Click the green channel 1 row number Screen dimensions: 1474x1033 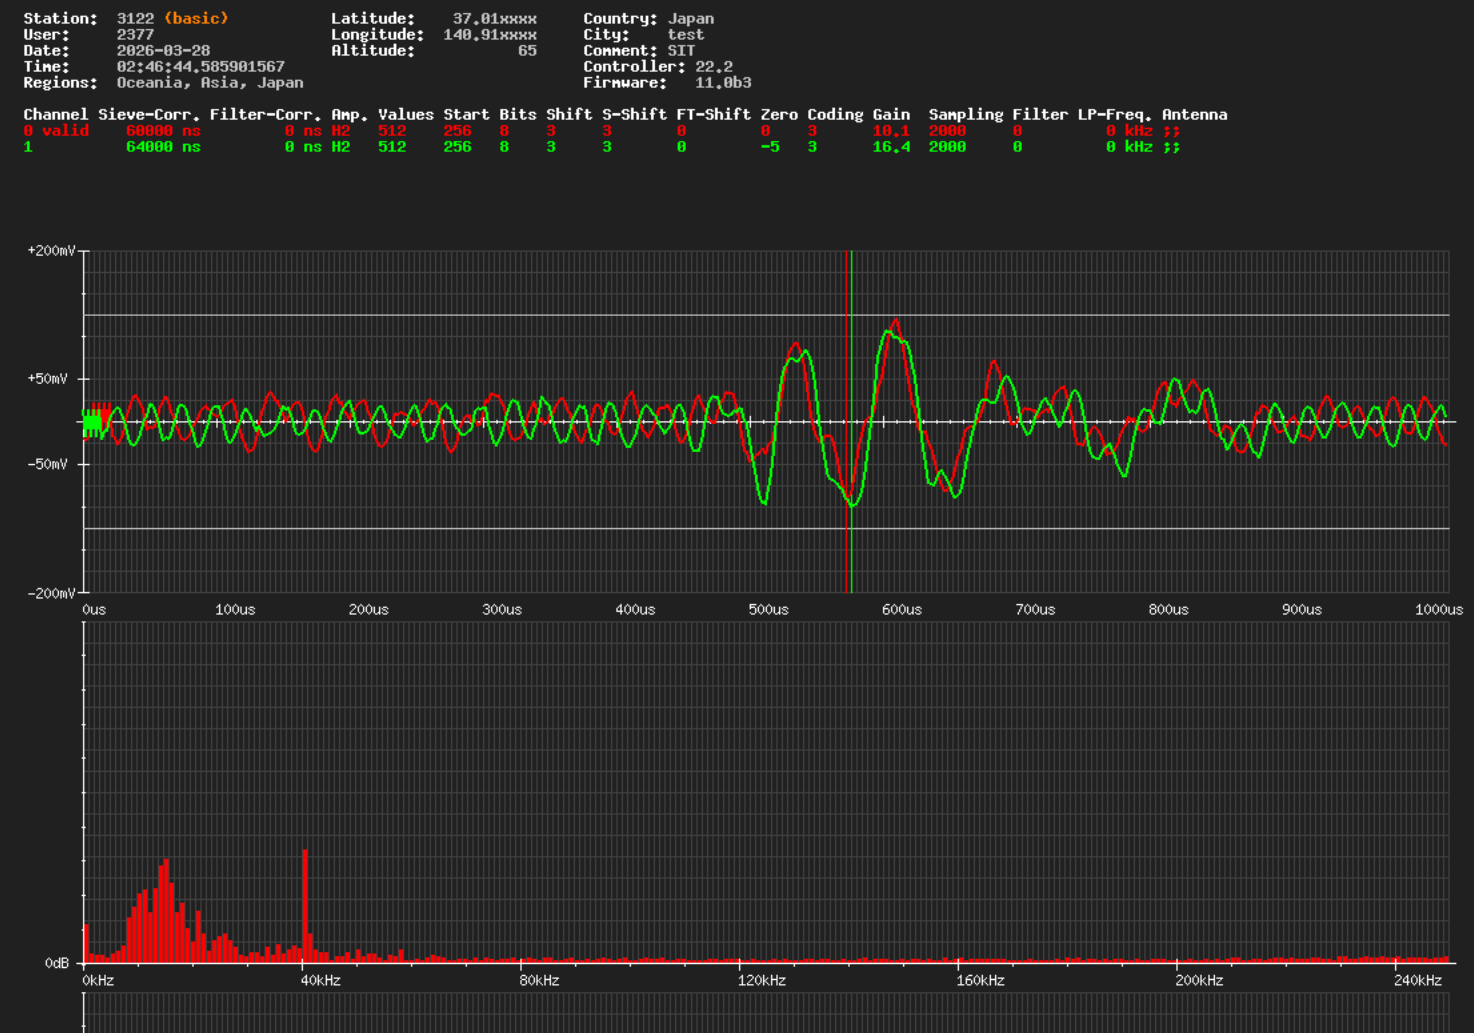click(28, 146)
